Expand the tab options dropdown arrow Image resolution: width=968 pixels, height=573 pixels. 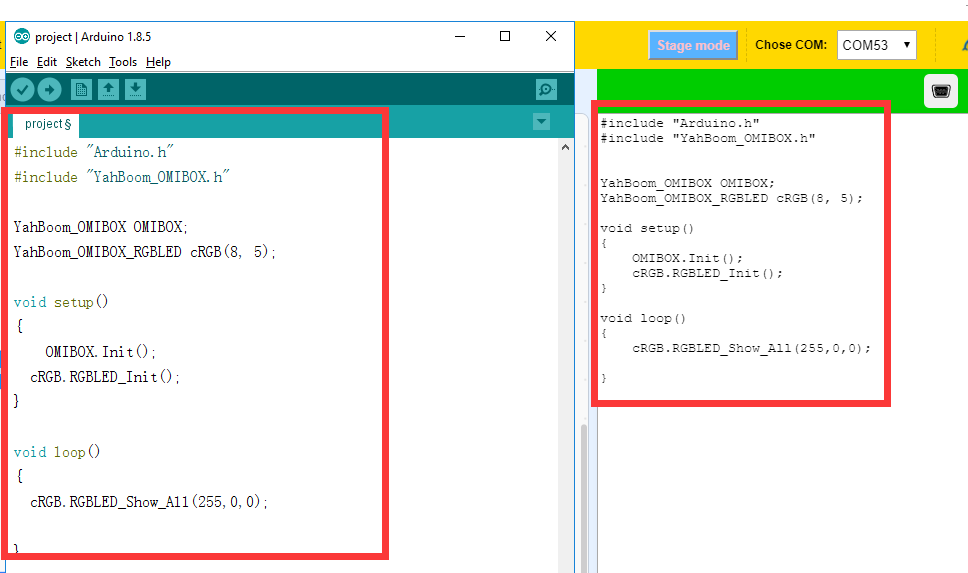pyautogui.click(x=541, y=121)
